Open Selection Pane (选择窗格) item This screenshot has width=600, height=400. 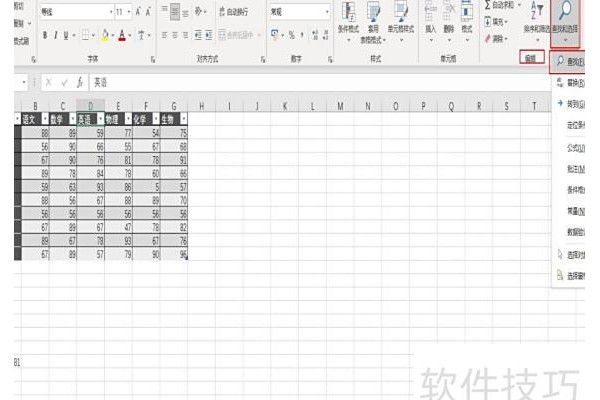pos(570,276)
